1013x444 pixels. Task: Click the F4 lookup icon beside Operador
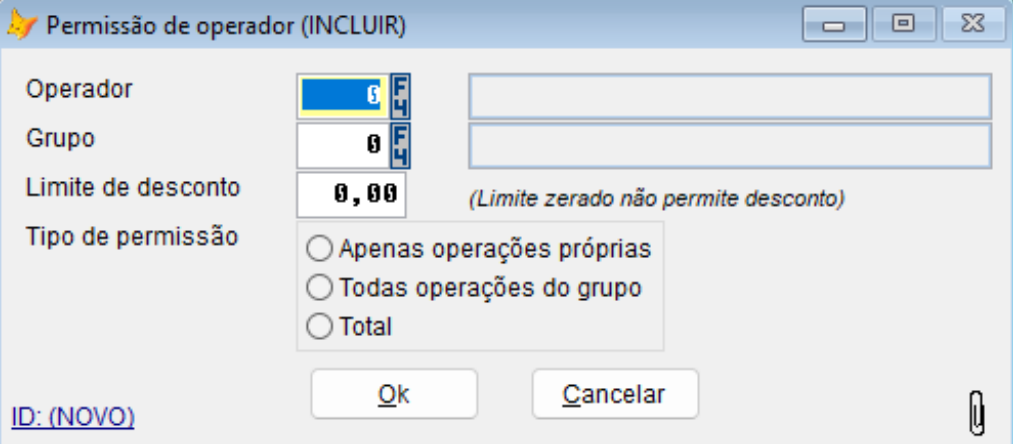401,96
